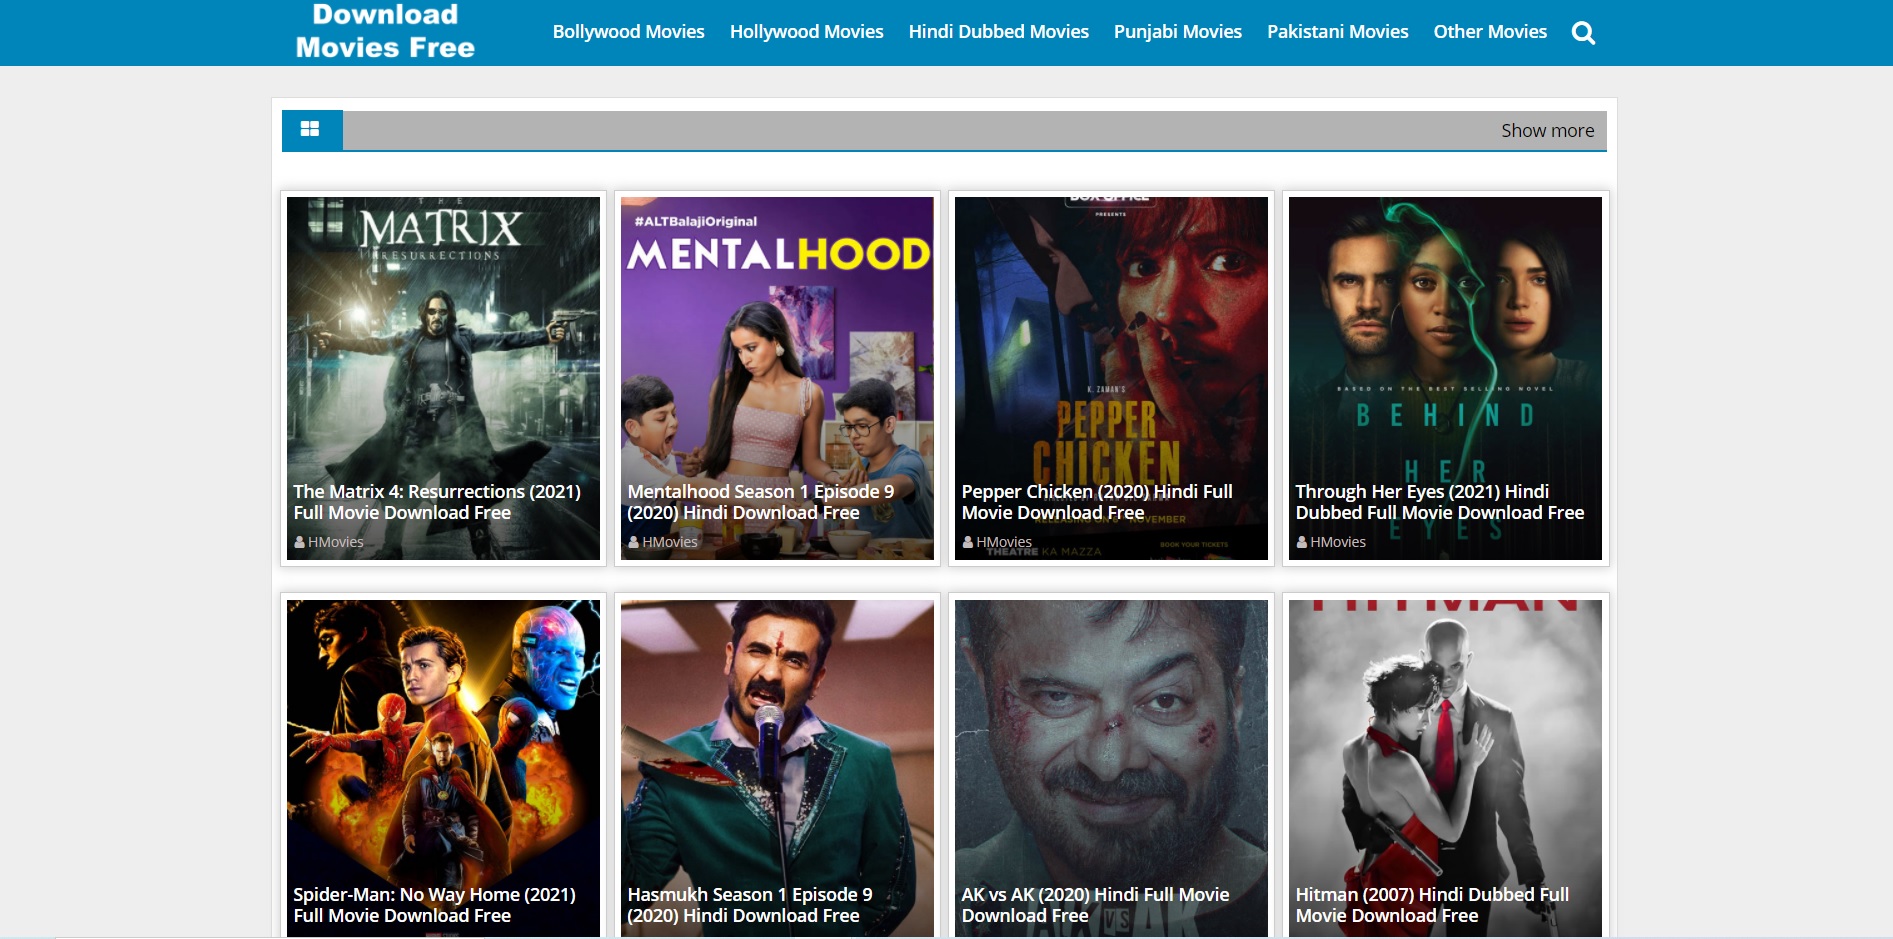This screenshot has height=939, width=1893.
Task: Go to Punjabi Movies section
Action: pos(1177,32)
